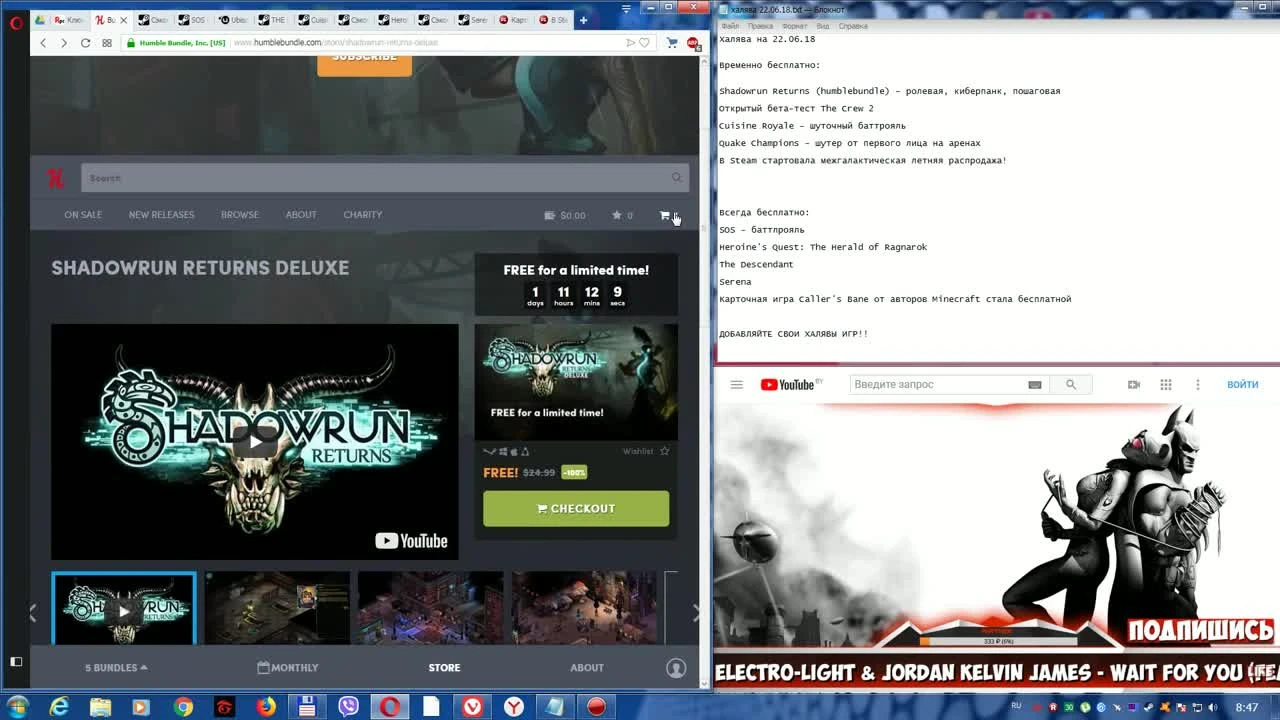Viewport: 1280px width, 720px height.
Task: Open the account profile icon in Humble footer
Action: 676,668
